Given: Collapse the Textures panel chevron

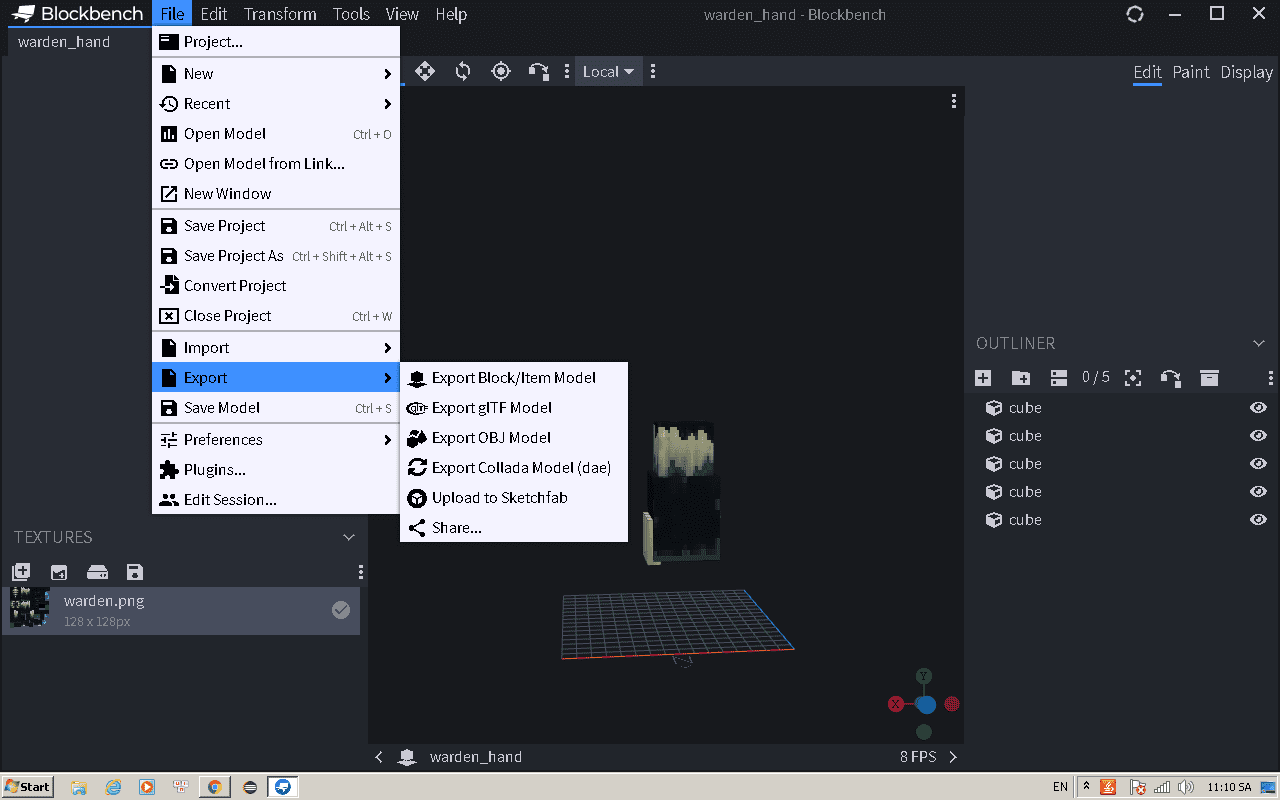Looking at the screenshot, I should click(349, 537).
